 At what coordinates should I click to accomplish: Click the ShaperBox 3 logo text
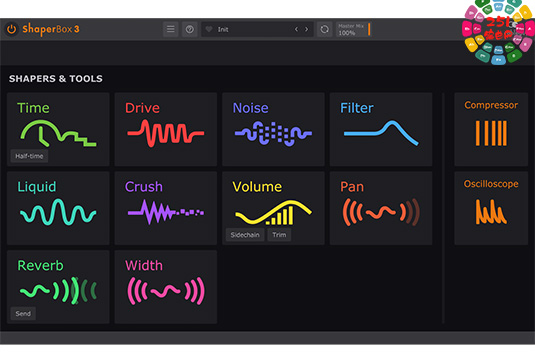(x=51, y=29)
